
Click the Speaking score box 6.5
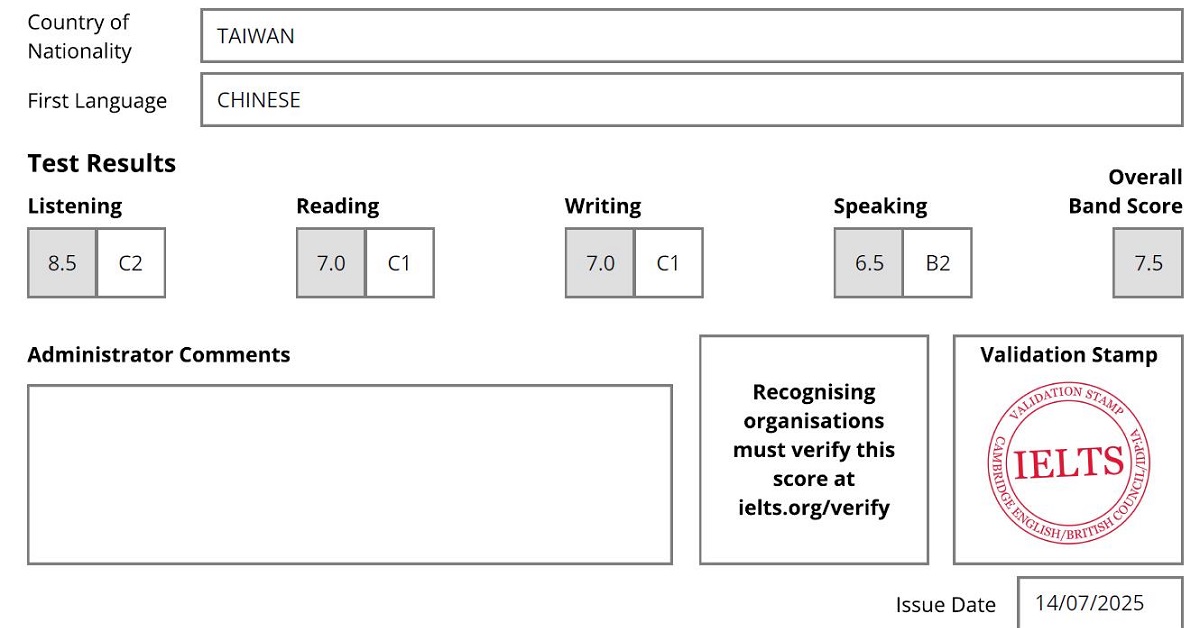tap(869, 263)
